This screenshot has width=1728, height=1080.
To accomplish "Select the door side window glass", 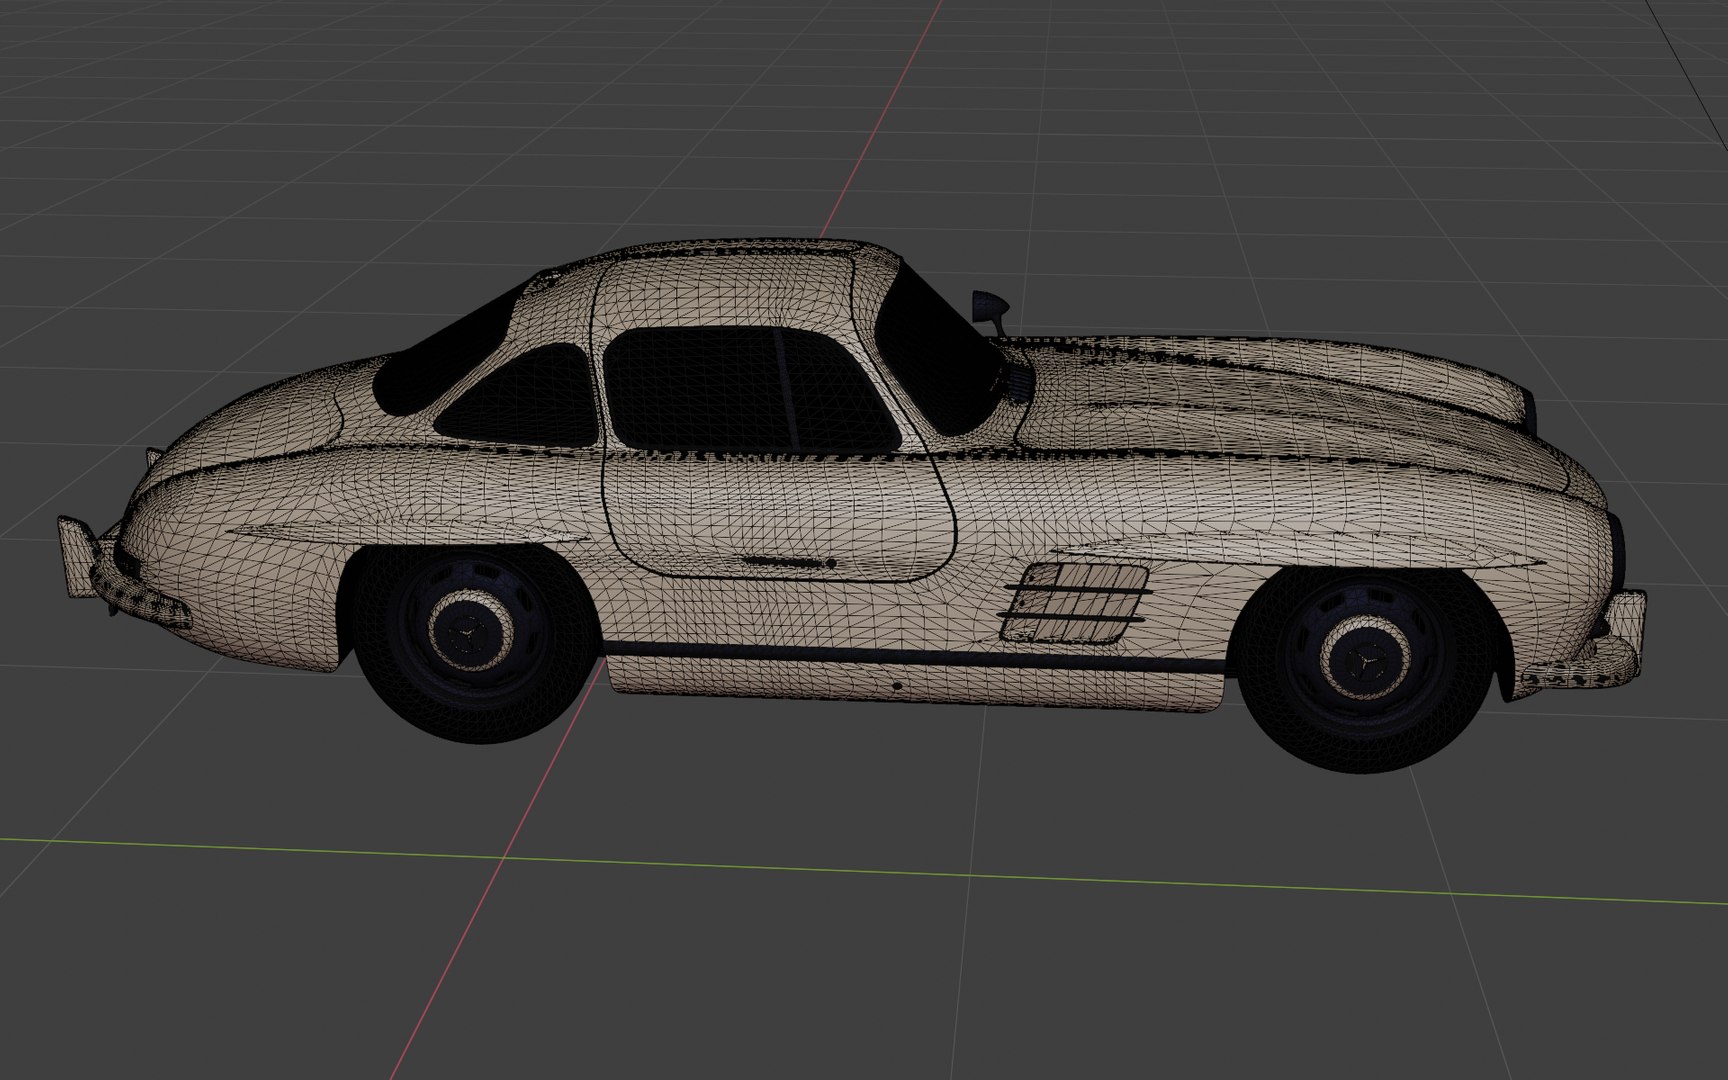I will [x=752, y=390].
